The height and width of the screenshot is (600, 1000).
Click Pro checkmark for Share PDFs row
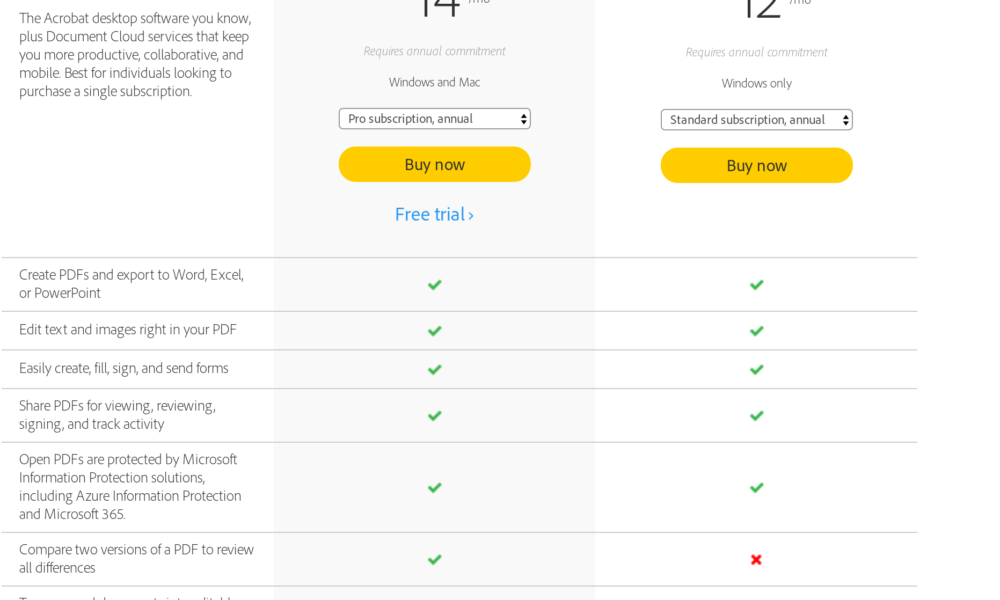[x=434, y=416]
